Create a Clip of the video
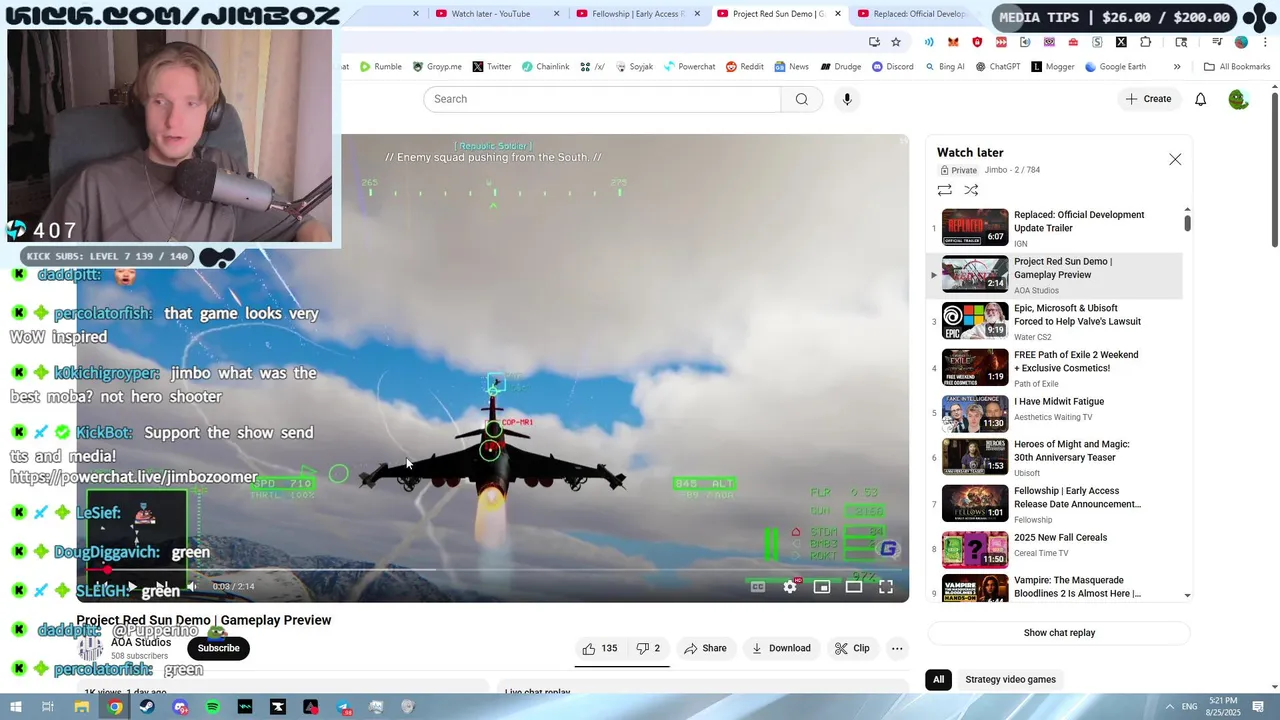The width and height of the screenshot is (1280, 720). tap(852, 648)
